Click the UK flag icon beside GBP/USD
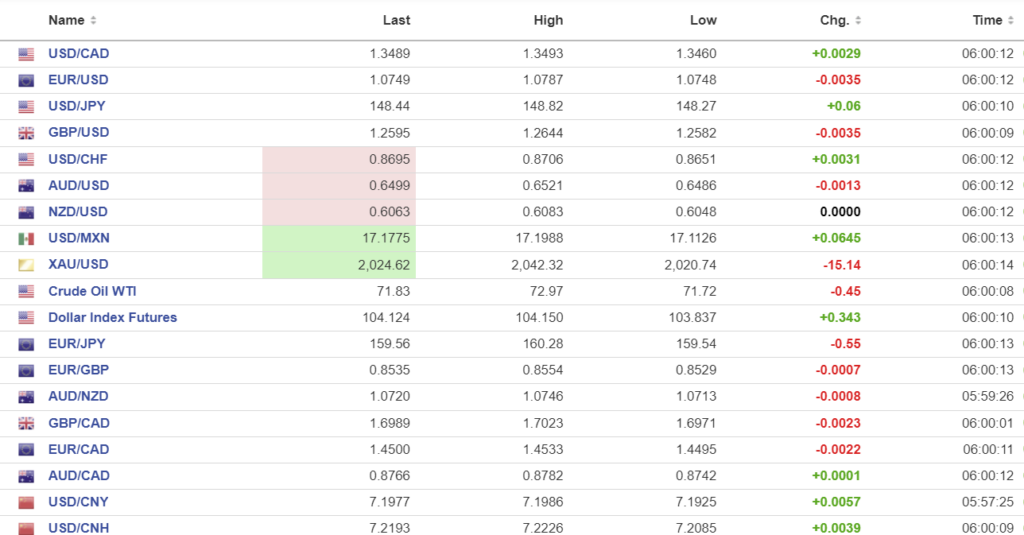This screenshot has height=535, width=1024. point(26,133)
